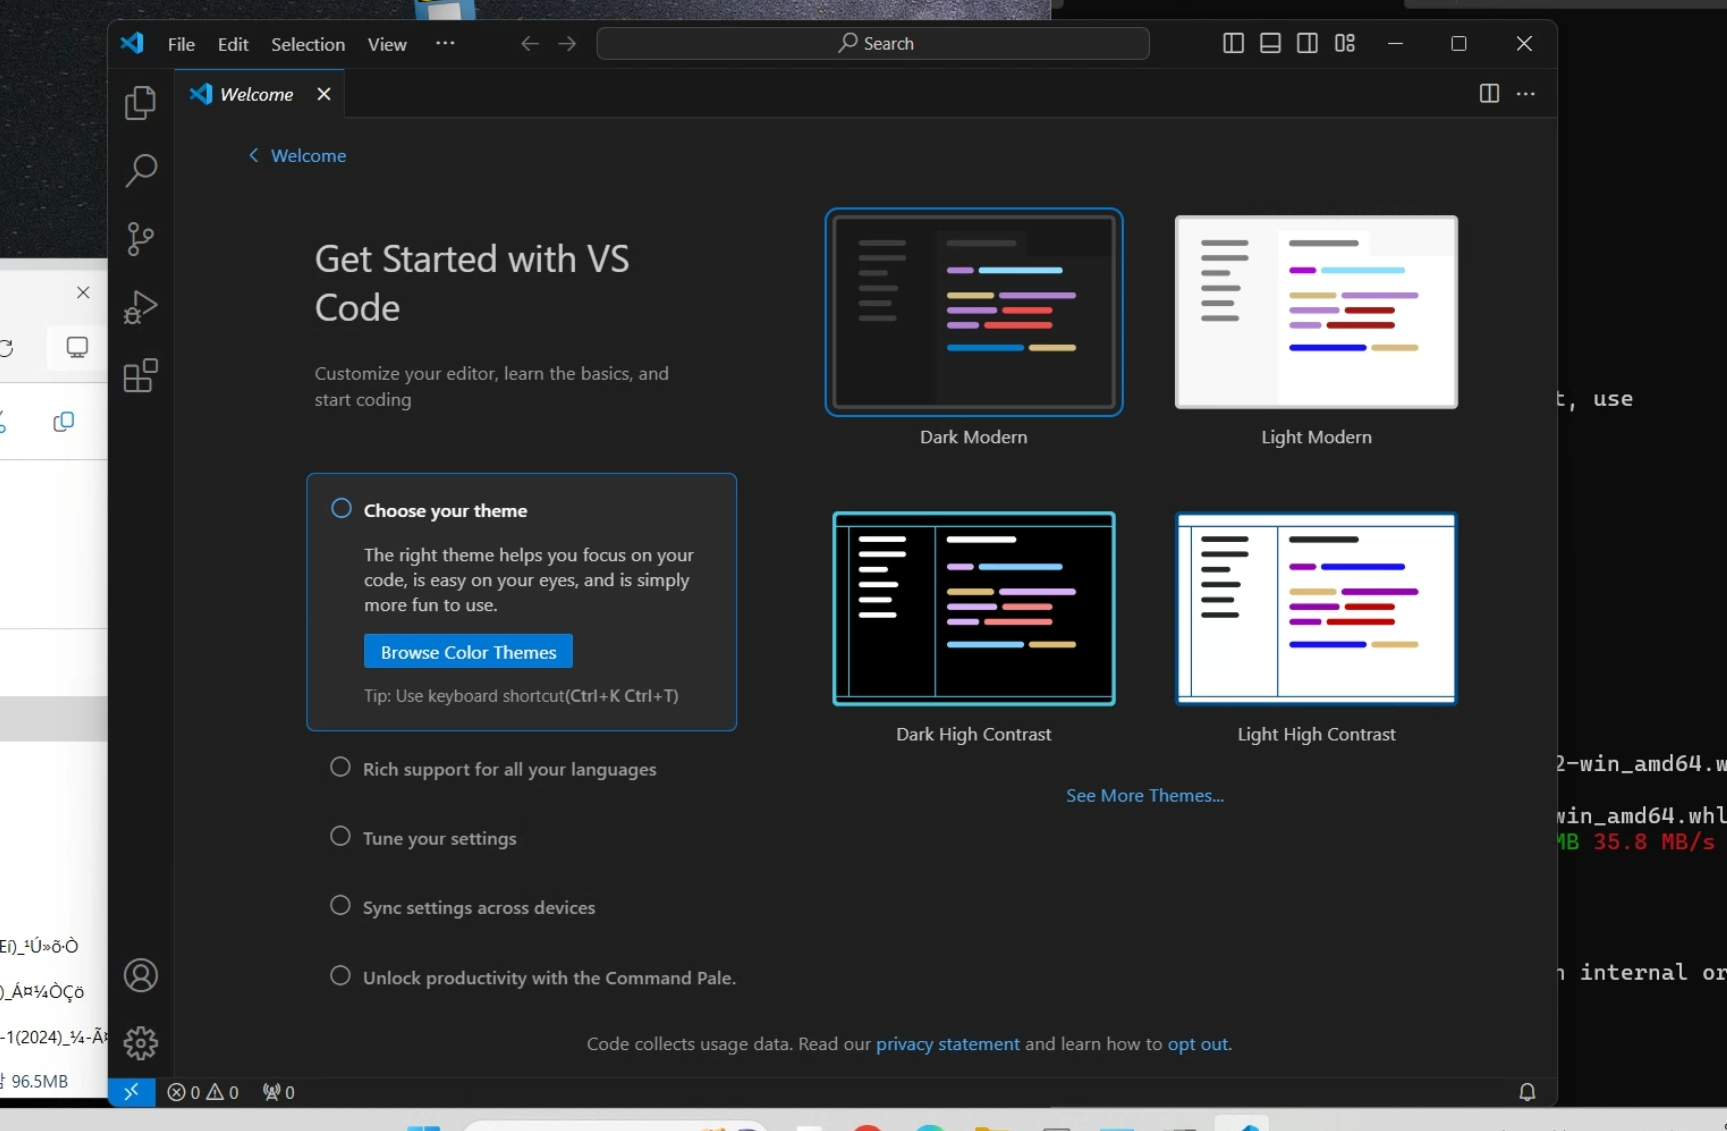Viewport: 1727px width, 1131px height.
Task: Click the command center Search box
Action: 873,43
